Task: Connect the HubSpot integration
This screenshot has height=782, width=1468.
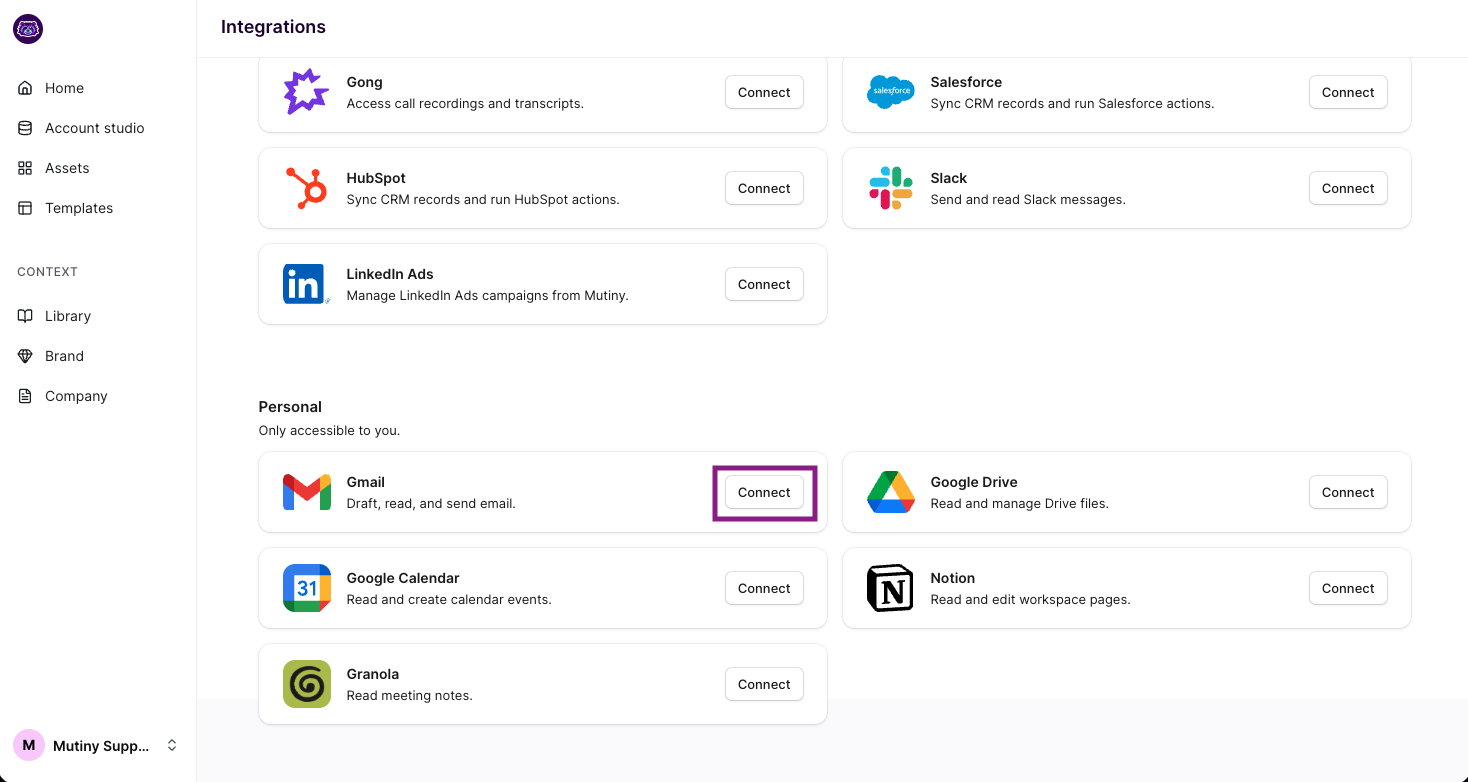Action: coord(764,188)
